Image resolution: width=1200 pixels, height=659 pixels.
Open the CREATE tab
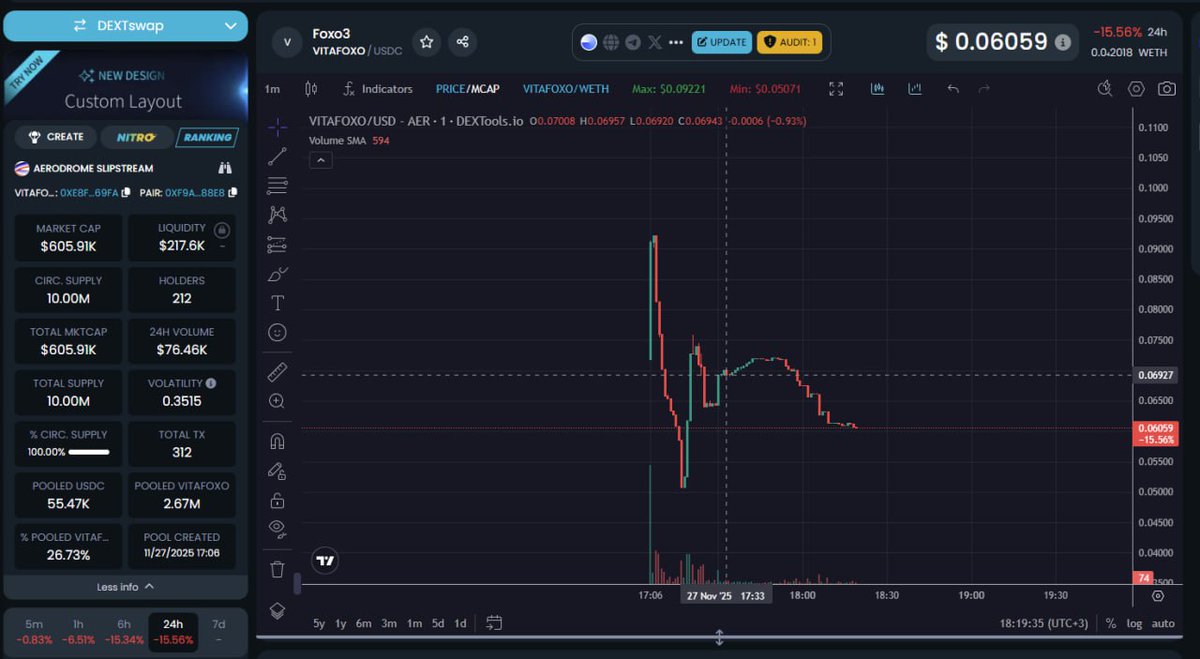(x=56, y=137)
